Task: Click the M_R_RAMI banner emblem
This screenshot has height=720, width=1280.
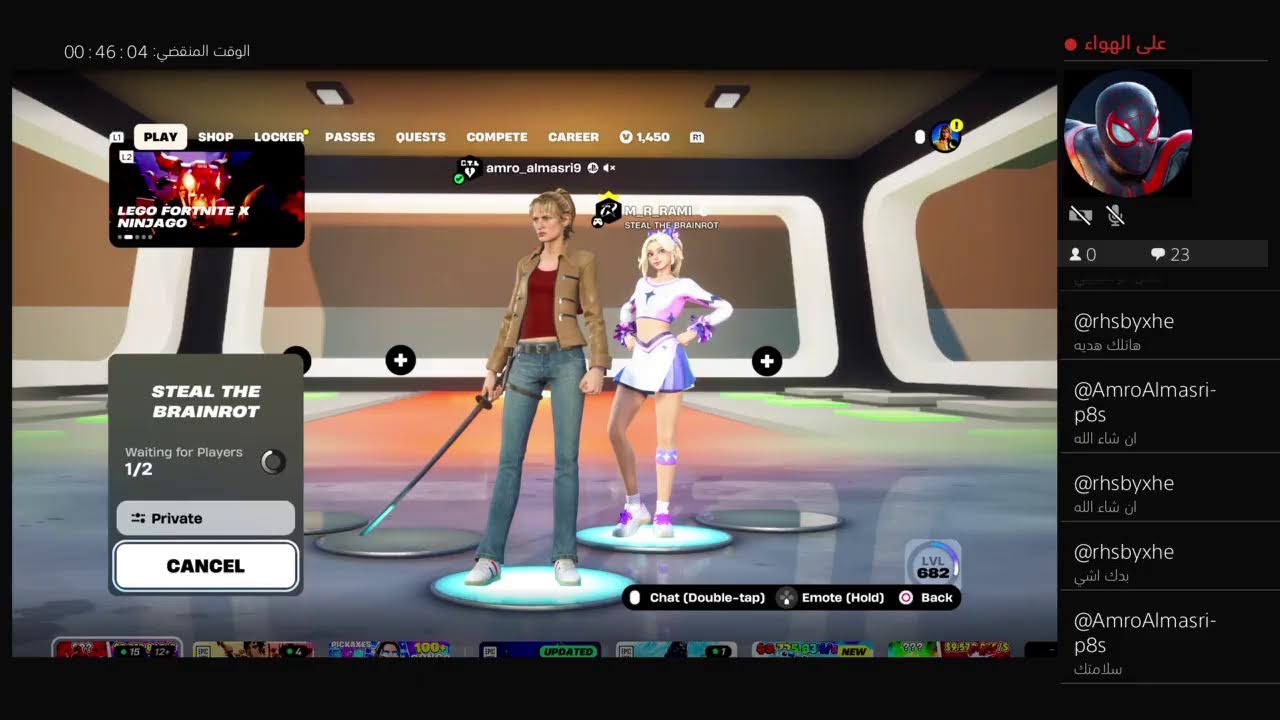Action: [607, 211]
